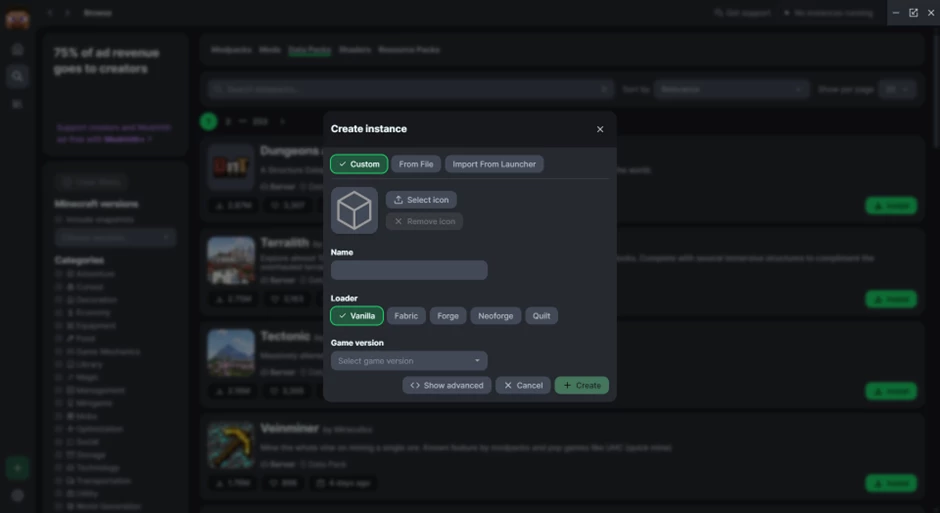940x513 pixels.
Task: Pick Quilt as the loader
Action: 541,316
